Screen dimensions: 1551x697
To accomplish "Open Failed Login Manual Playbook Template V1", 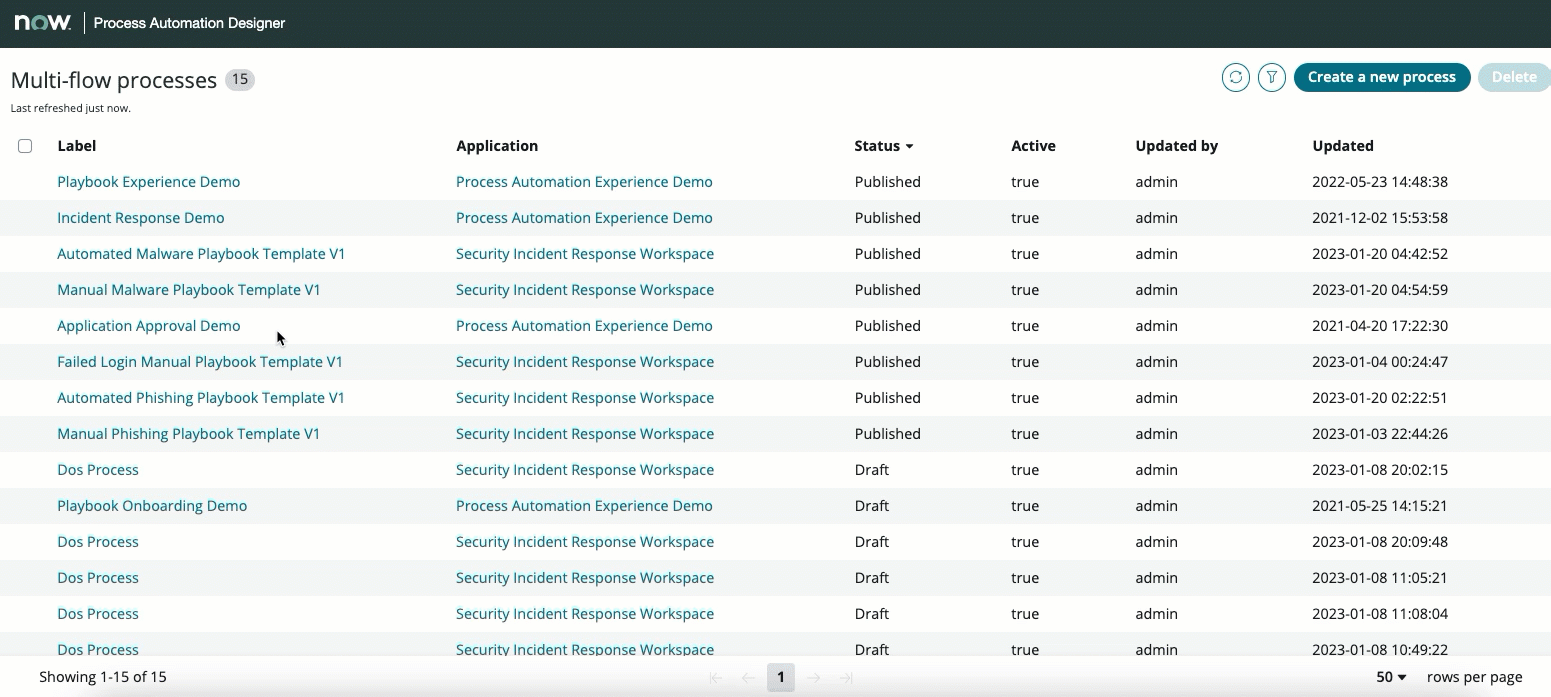I will (x=200, y=362).
